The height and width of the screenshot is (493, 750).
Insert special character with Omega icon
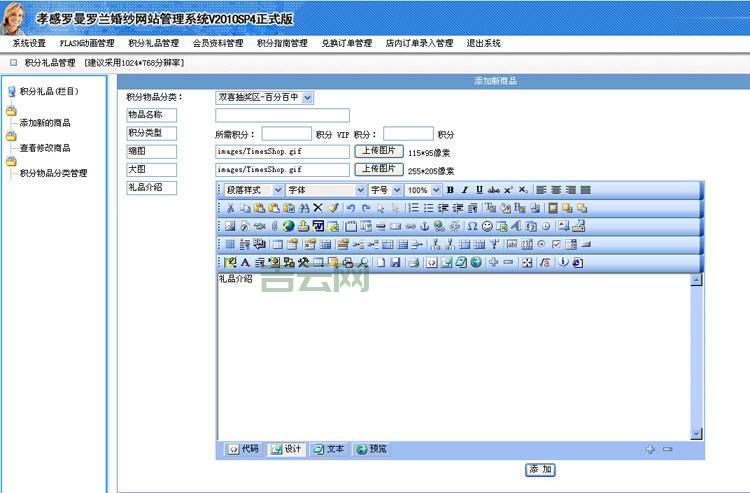tap(472, 226)
